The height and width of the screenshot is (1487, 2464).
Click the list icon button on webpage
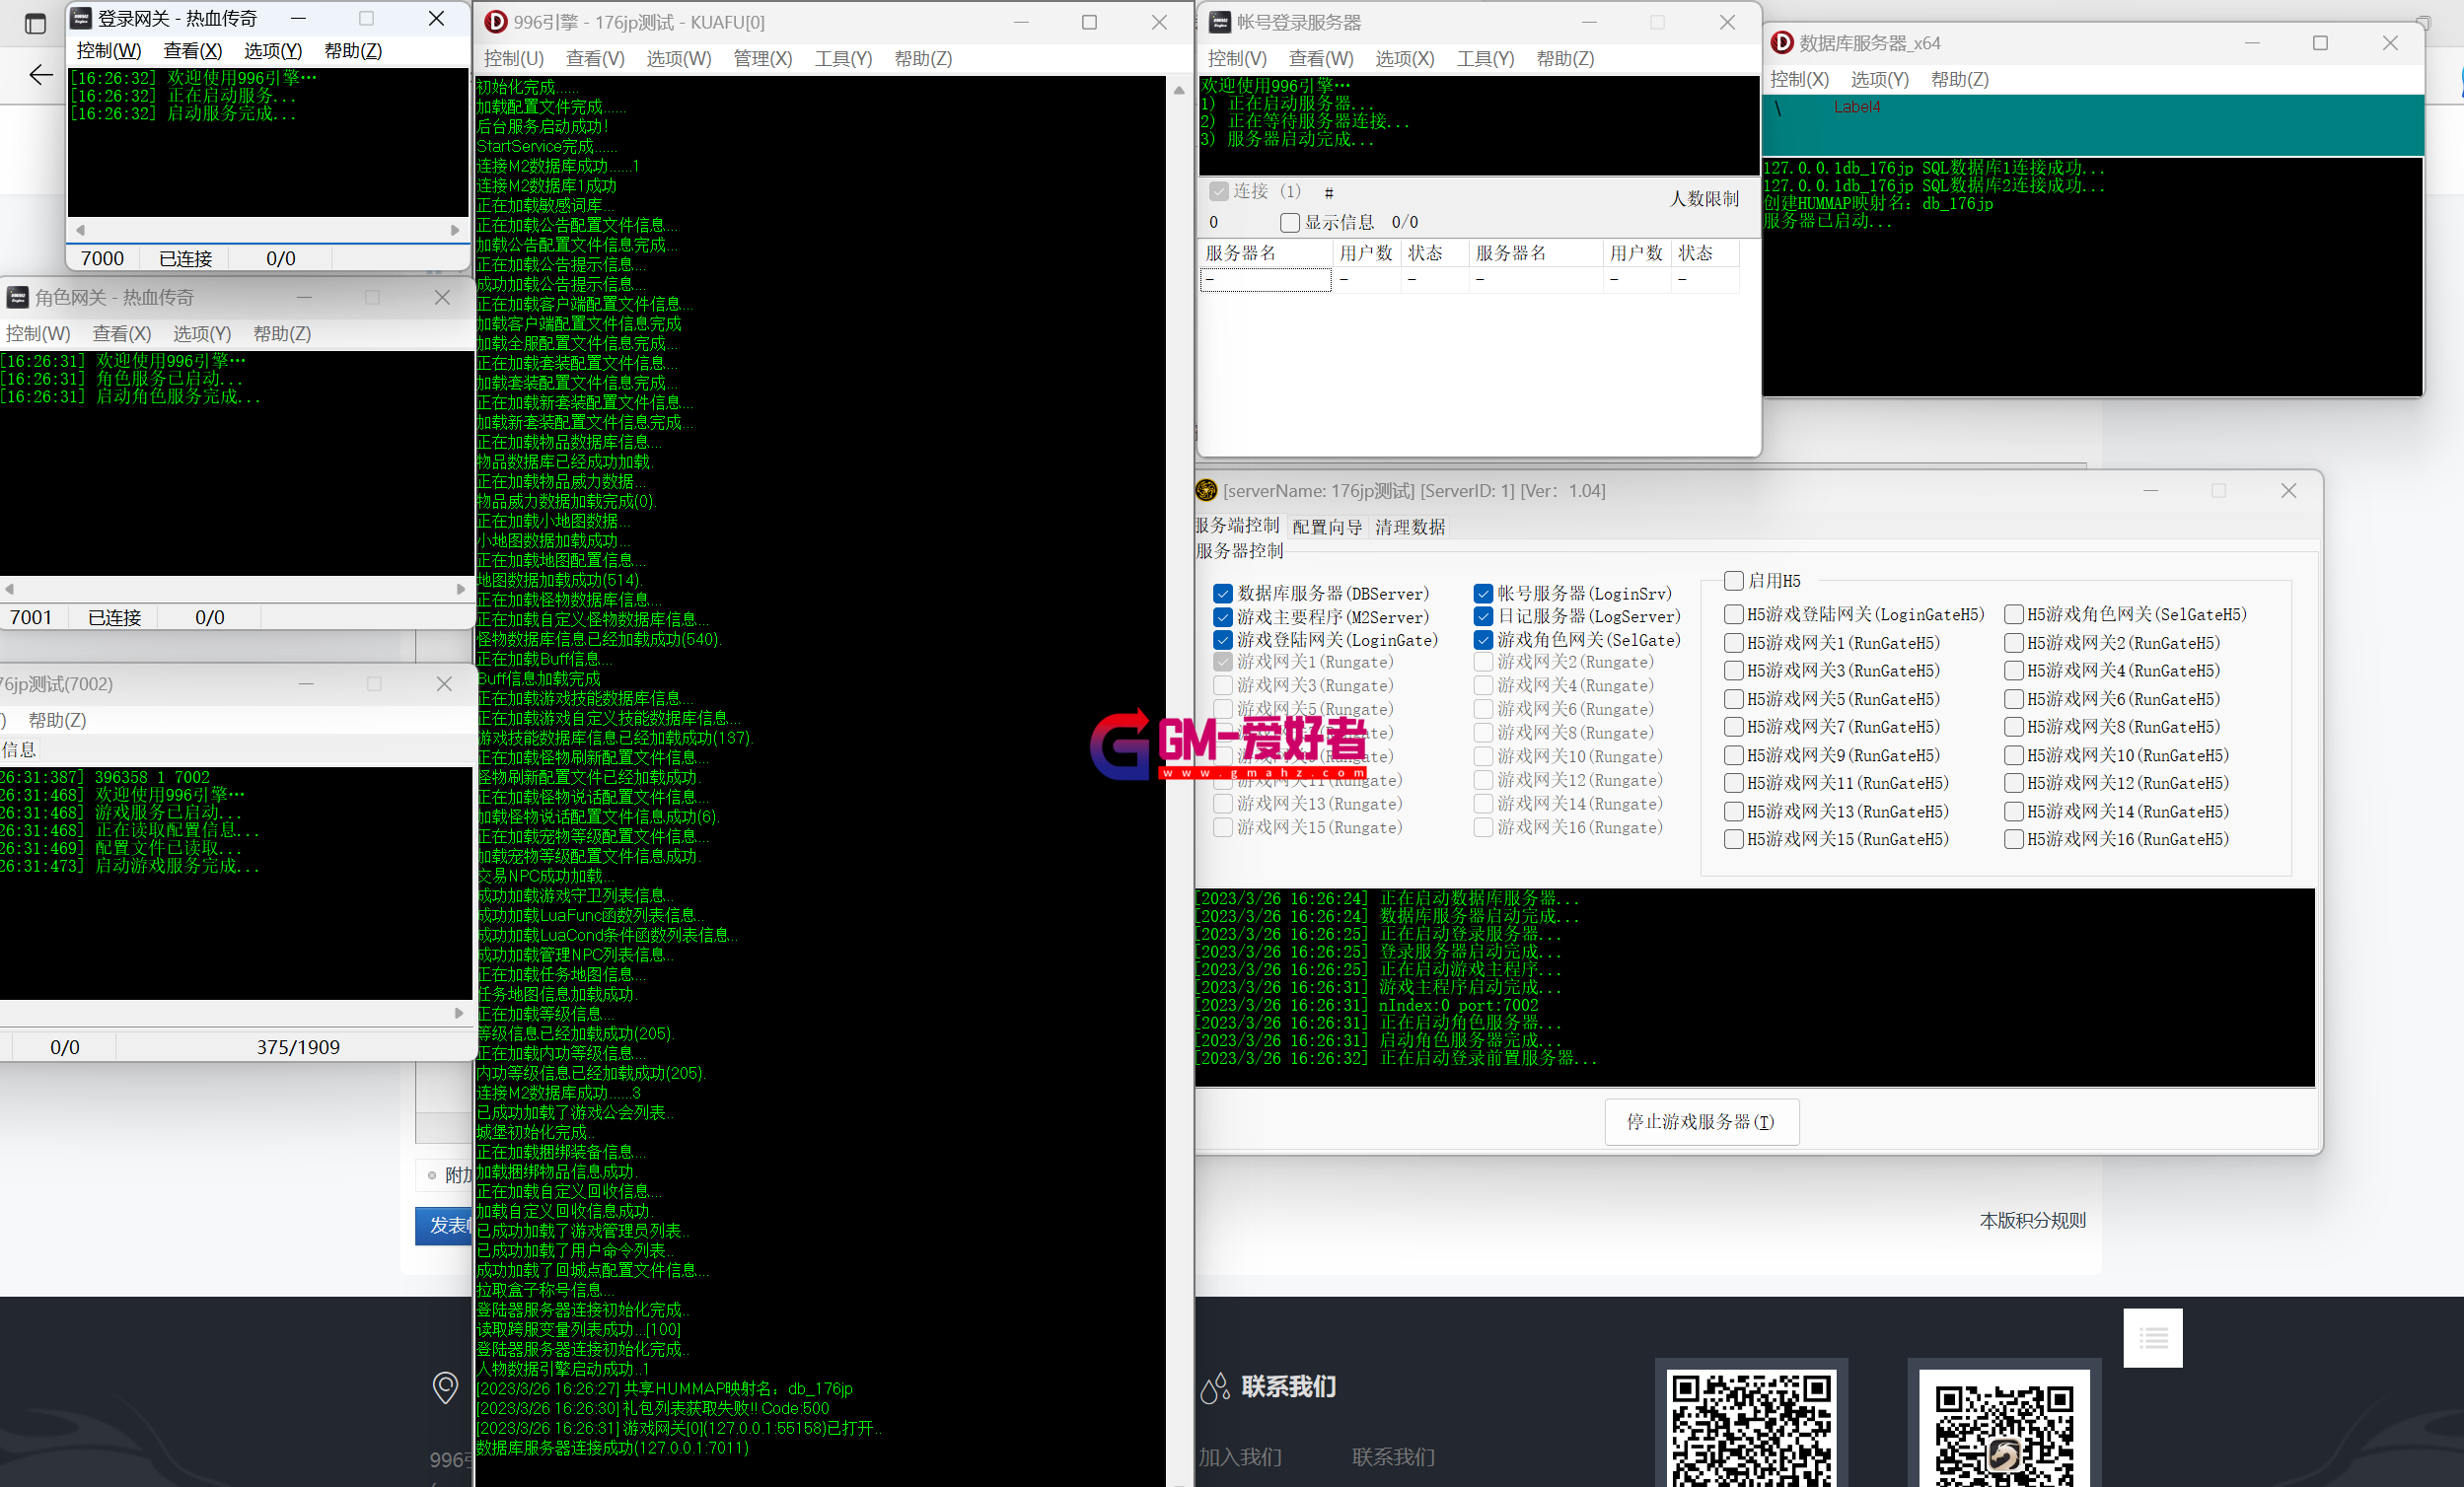[x=2153, y=1337]
